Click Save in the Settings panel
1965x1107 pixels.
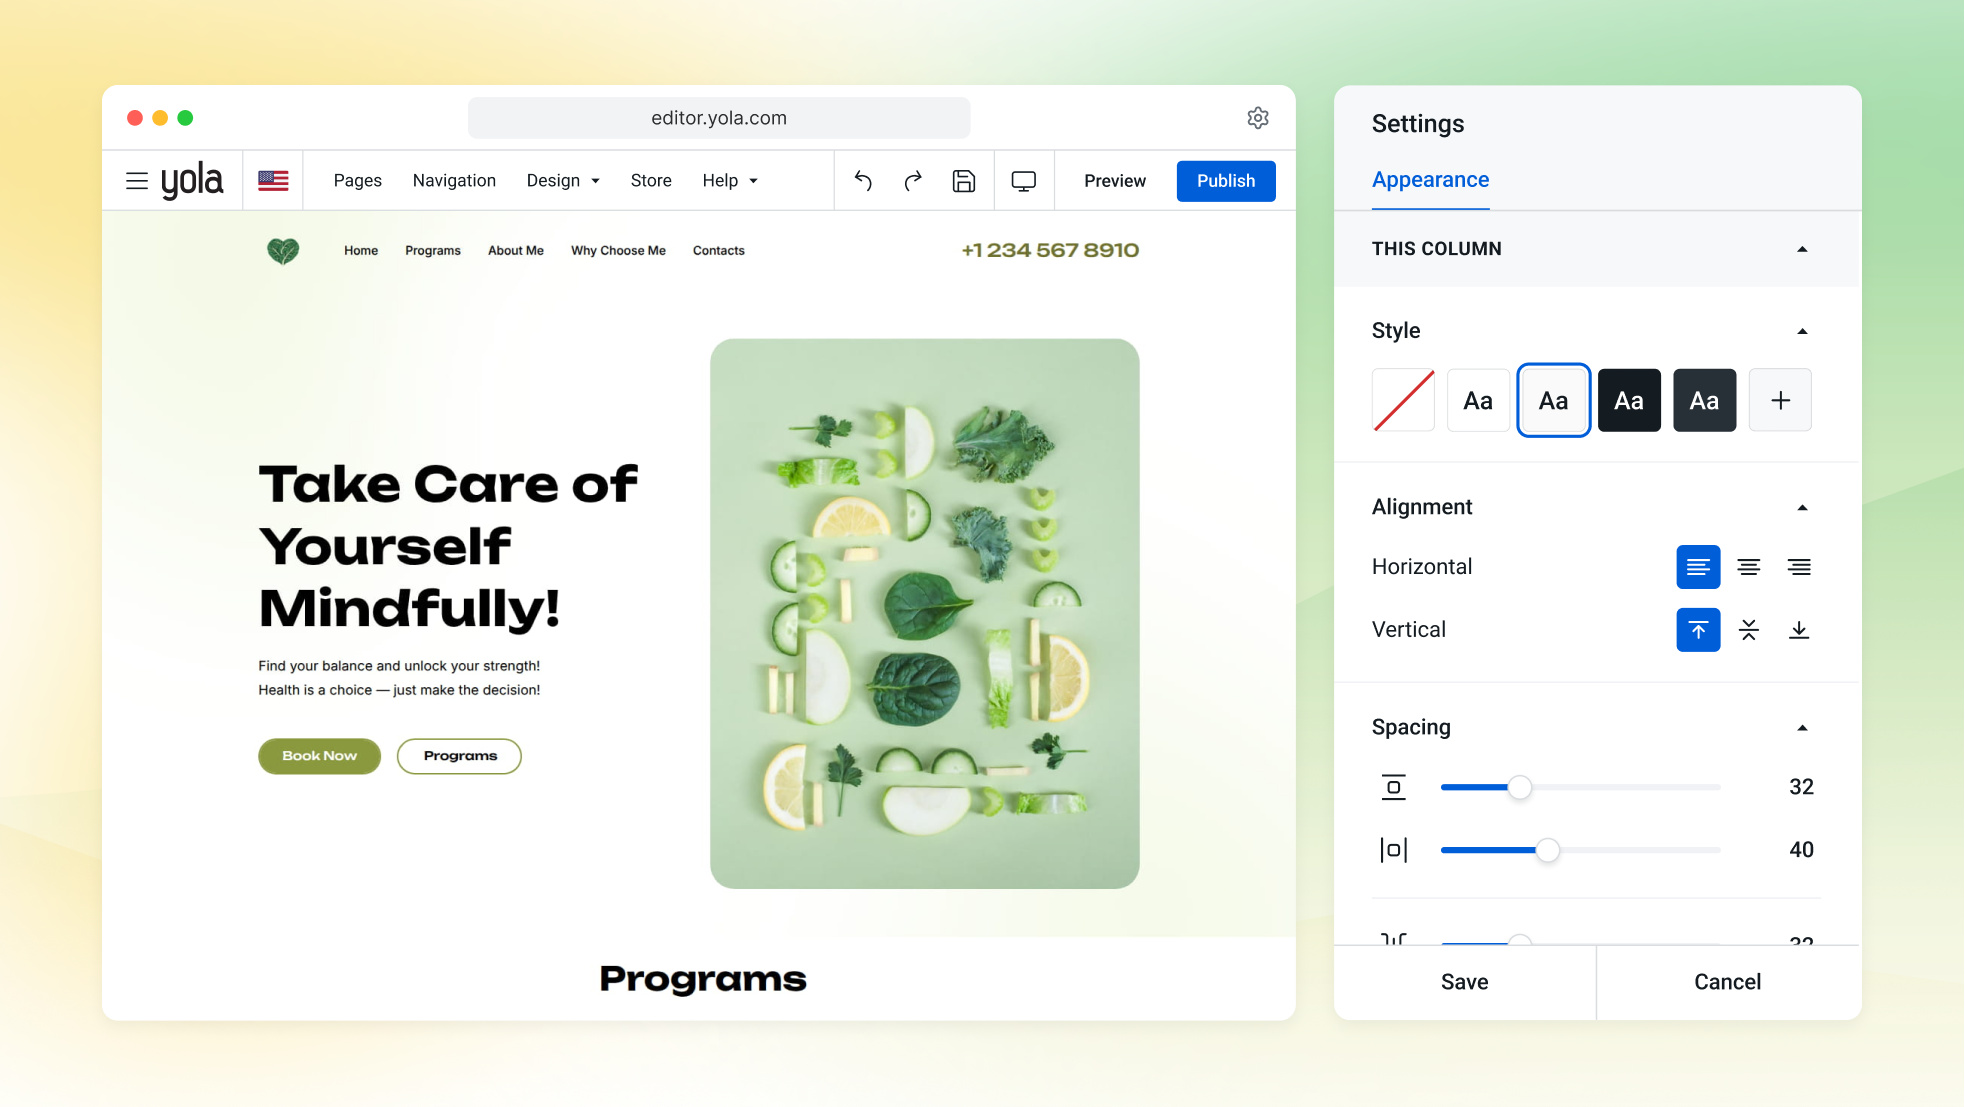tap(1465, 982)
